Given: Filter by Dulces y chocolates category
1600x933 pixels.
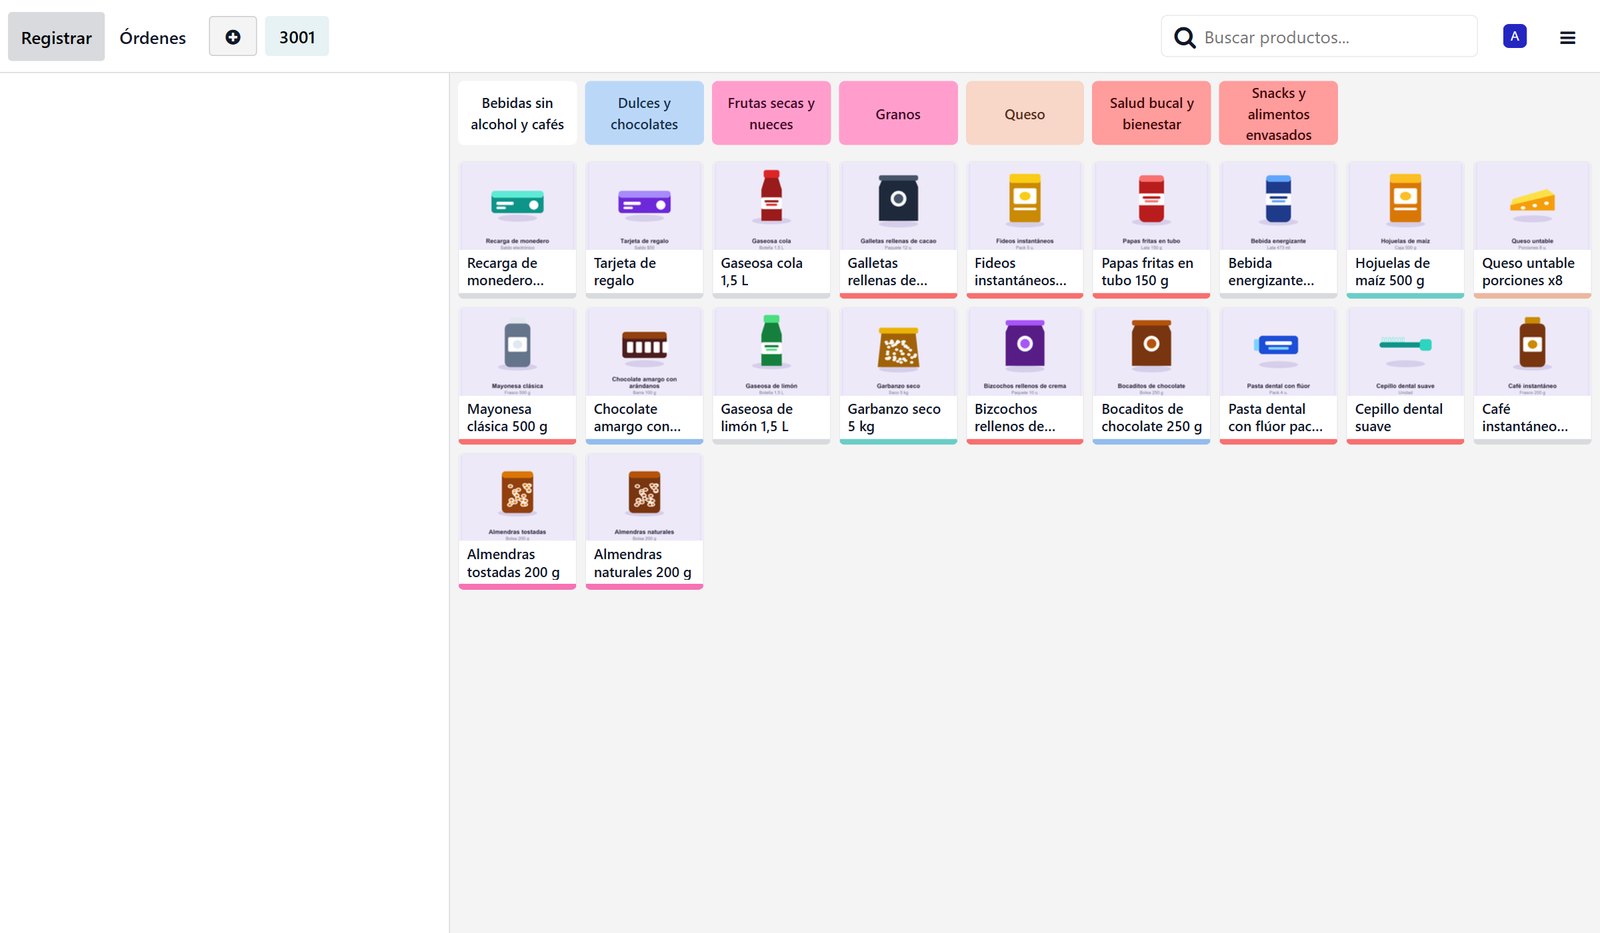Looking at the screenshot, I should (644, 113).
